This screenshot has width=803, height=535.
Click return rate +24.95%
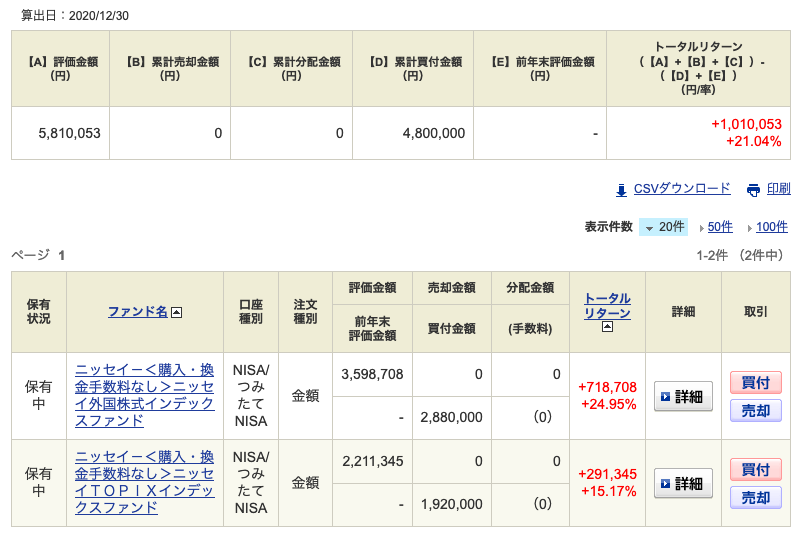click(609, 404)
